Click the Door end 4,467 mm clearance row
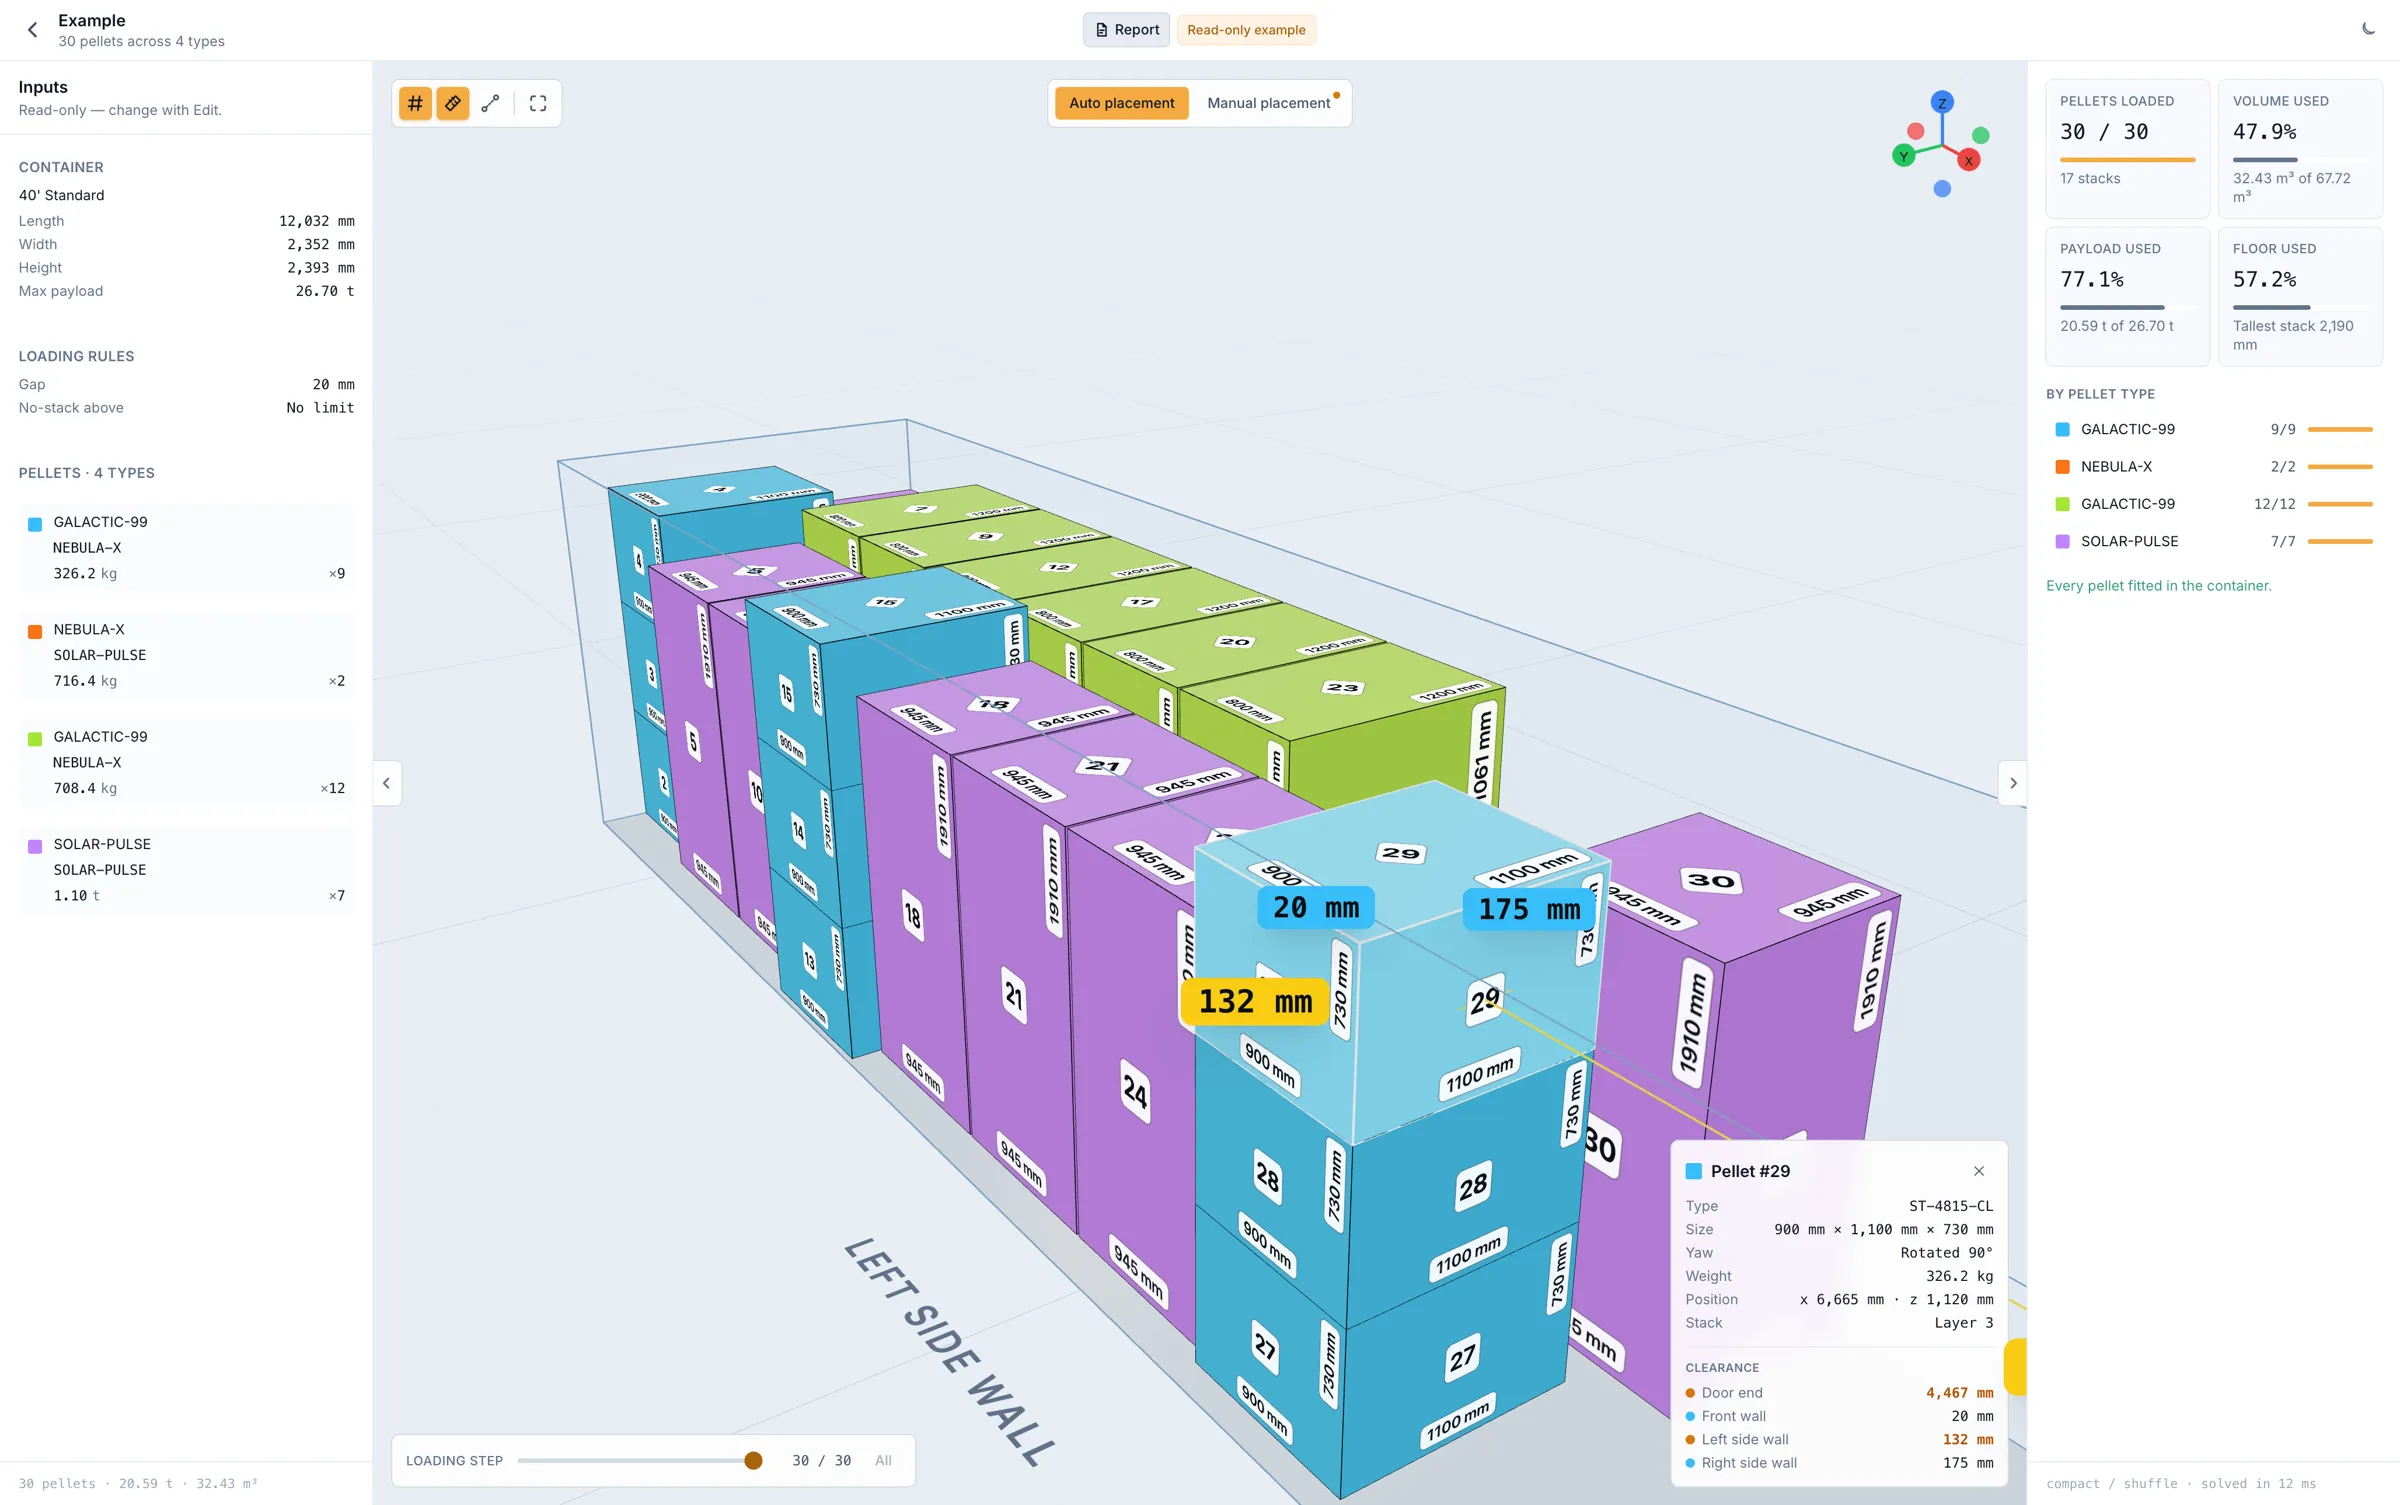Screen dimensions: 2400x1505 (x=1839, y=1392)
